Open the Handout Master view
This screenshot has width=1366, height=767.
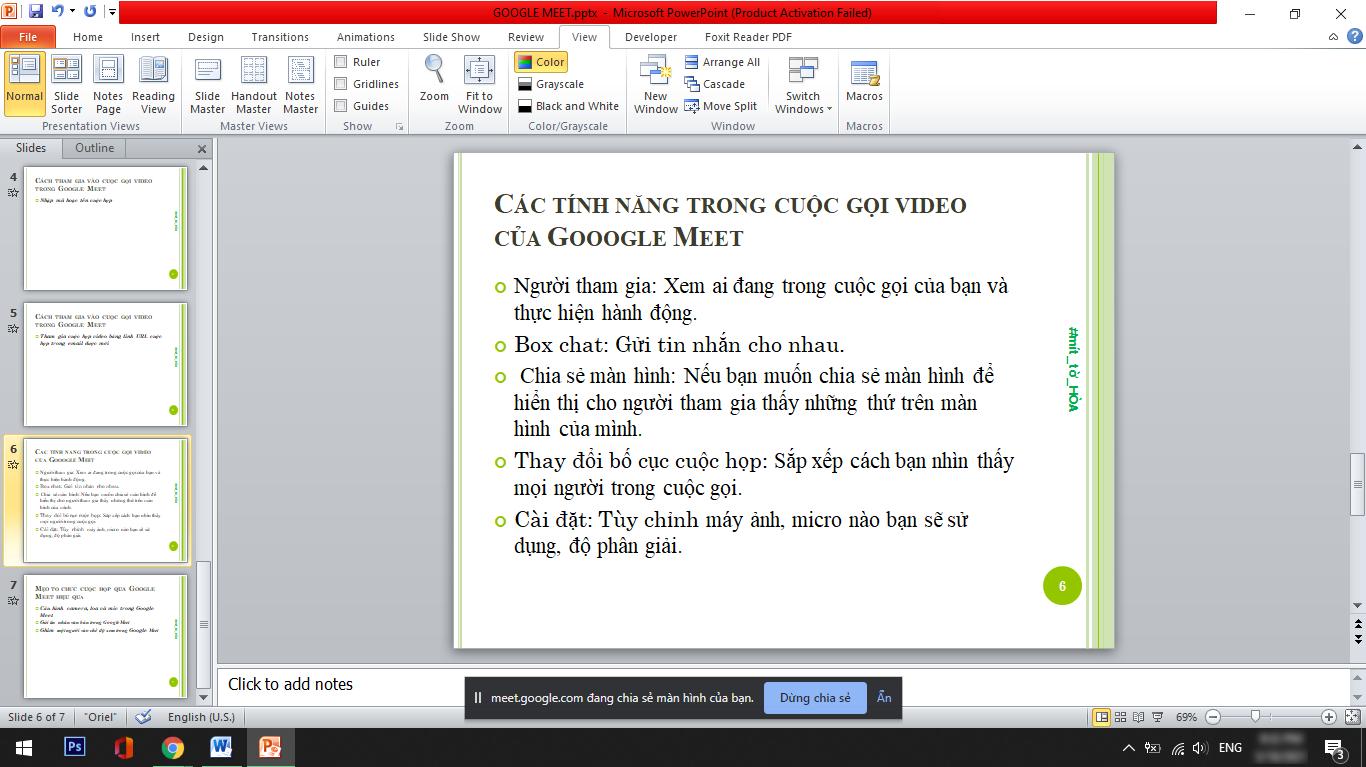tap(254, 84)
